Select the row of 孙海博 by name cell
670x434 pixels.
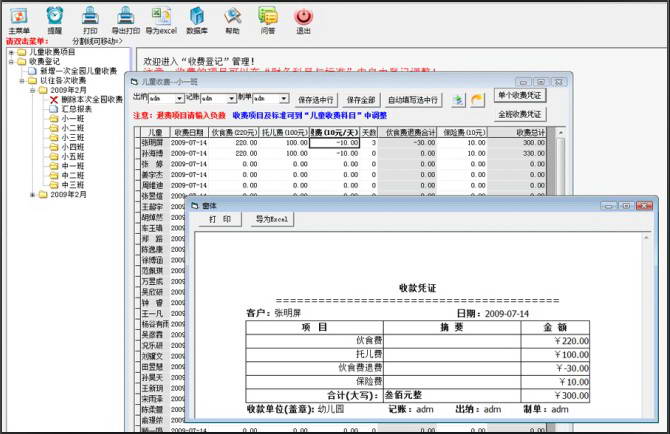coord(155,153)
